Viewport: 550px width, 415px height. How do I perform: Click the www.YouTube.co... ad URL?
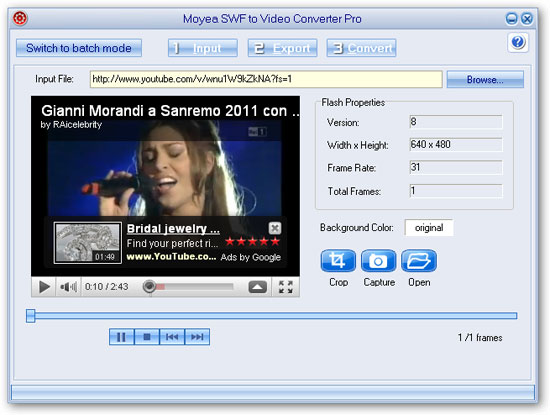[171, 256]
